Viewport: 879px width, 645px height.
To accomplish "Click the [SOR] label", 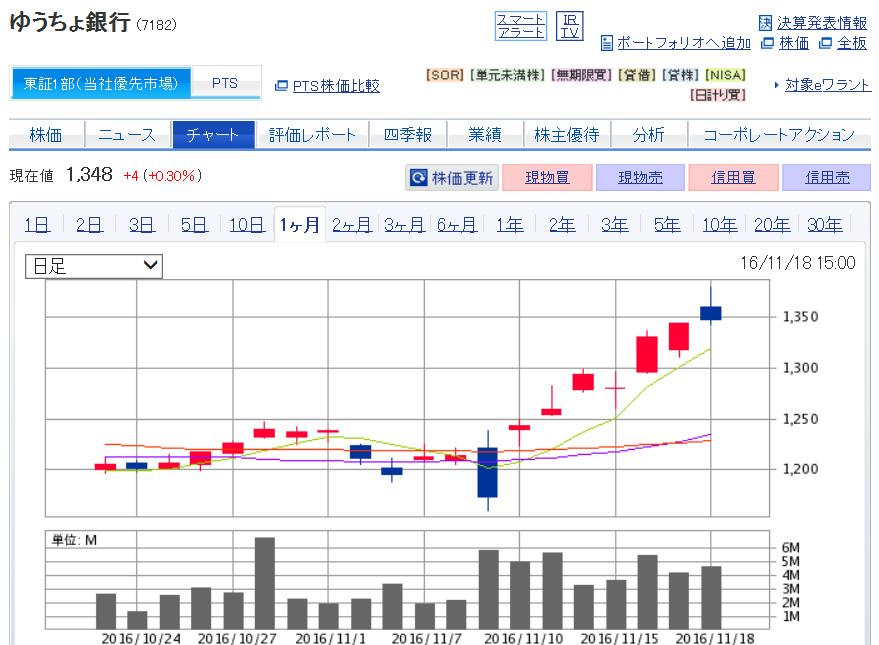I will click(445, 75).
